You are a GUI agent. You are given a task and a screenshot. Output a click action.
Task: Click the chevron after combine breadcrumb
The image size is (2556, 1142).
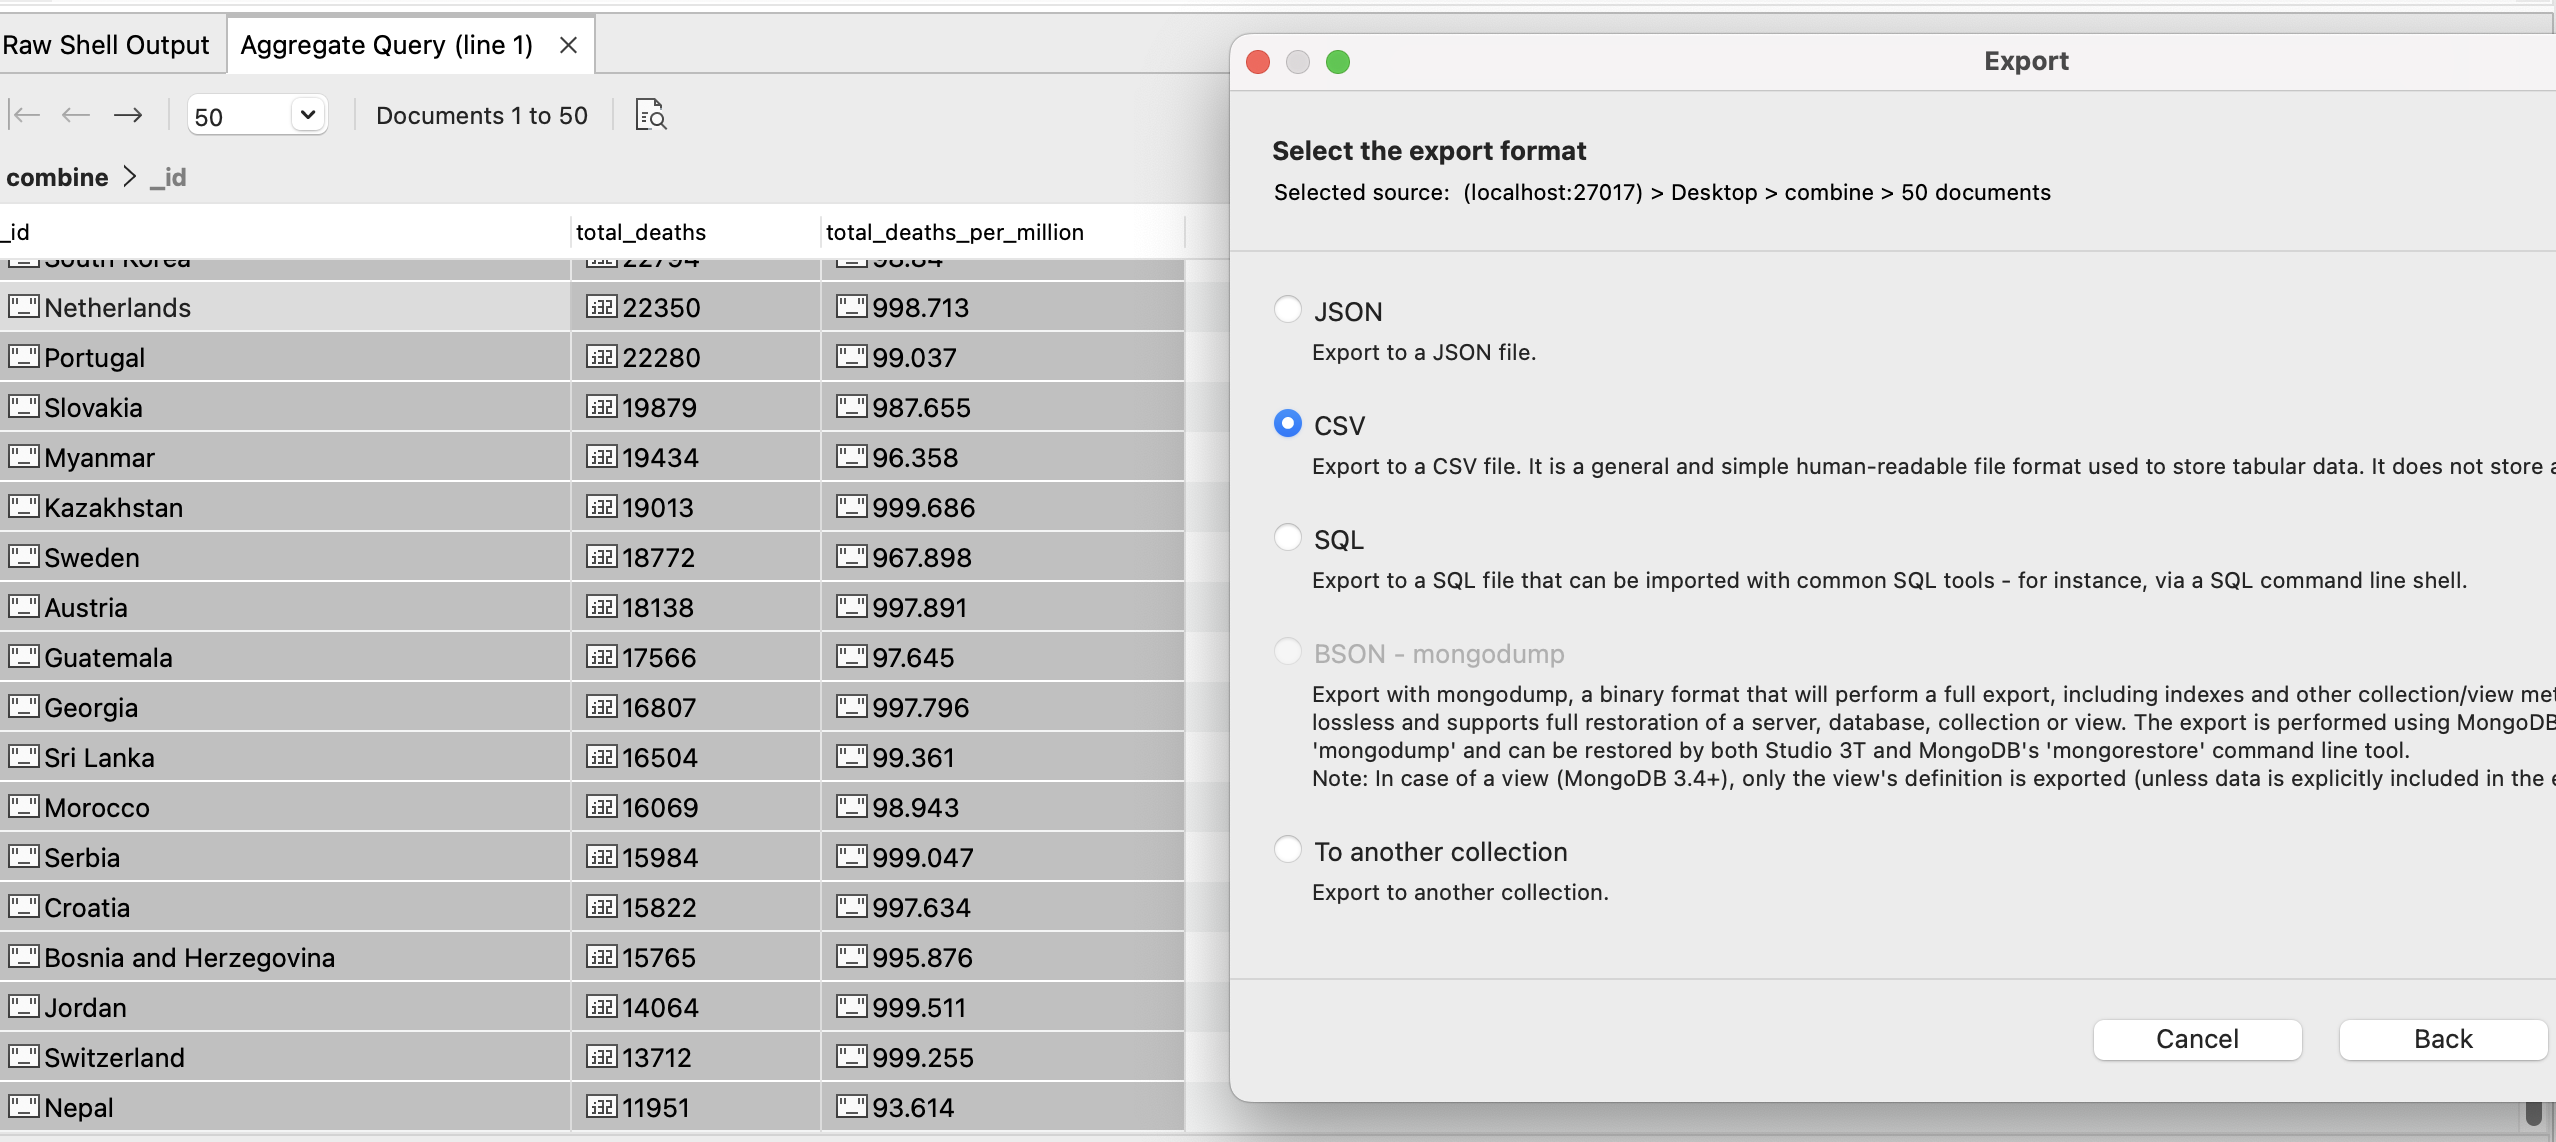click(130, 177)
